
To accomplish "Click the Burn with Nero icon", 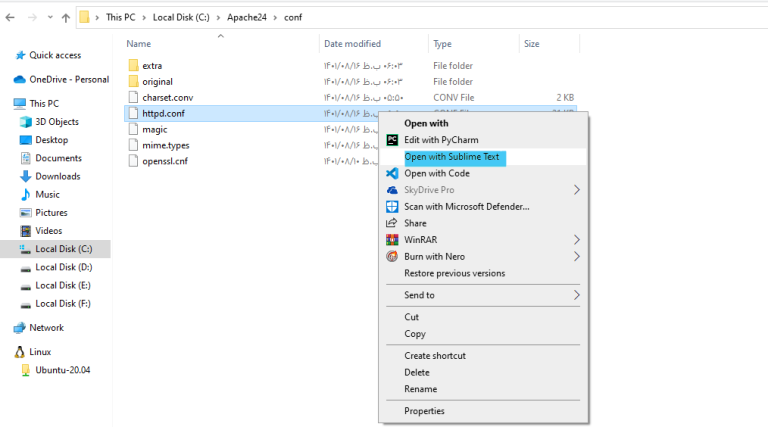I will (x=393, y=256).
